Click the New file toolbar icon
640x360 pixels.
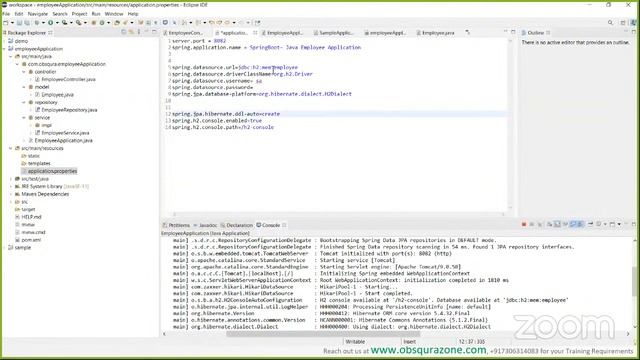coord(6,23)
